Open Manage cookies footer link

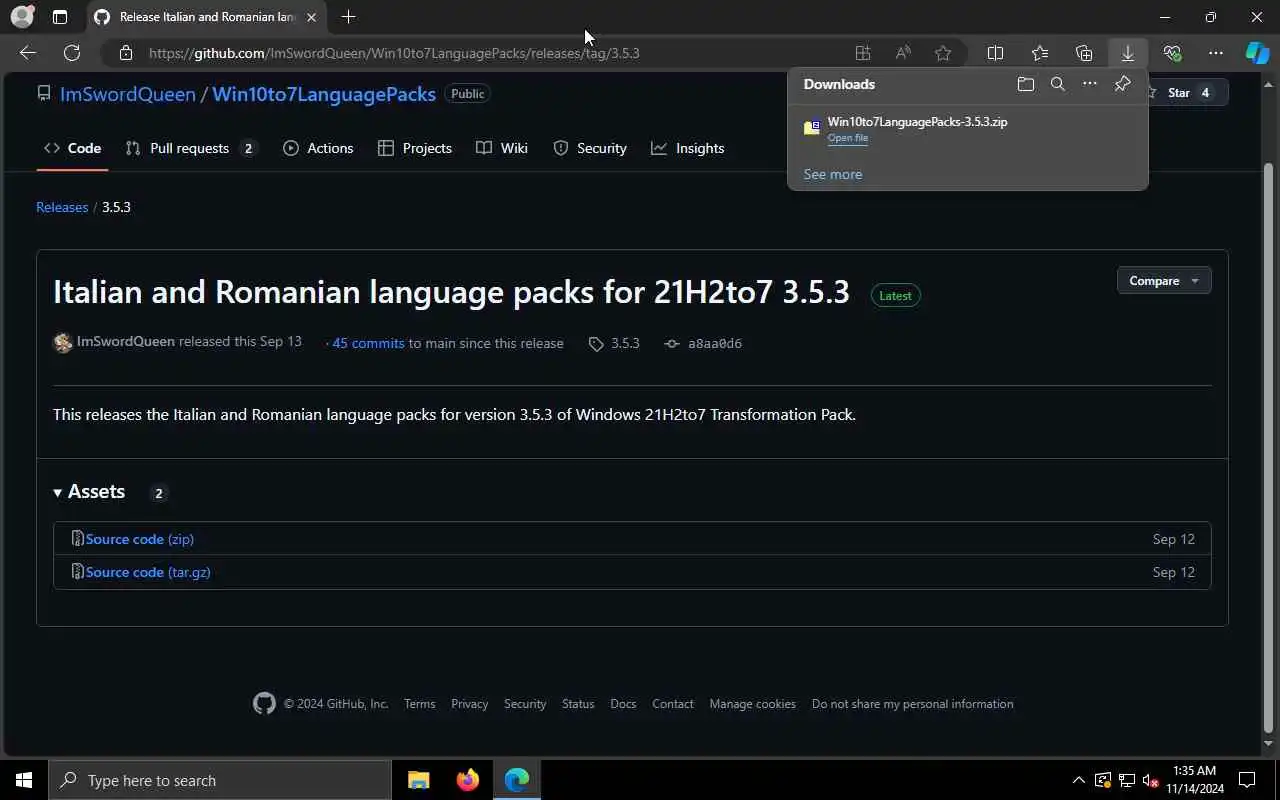pos(753,704)
